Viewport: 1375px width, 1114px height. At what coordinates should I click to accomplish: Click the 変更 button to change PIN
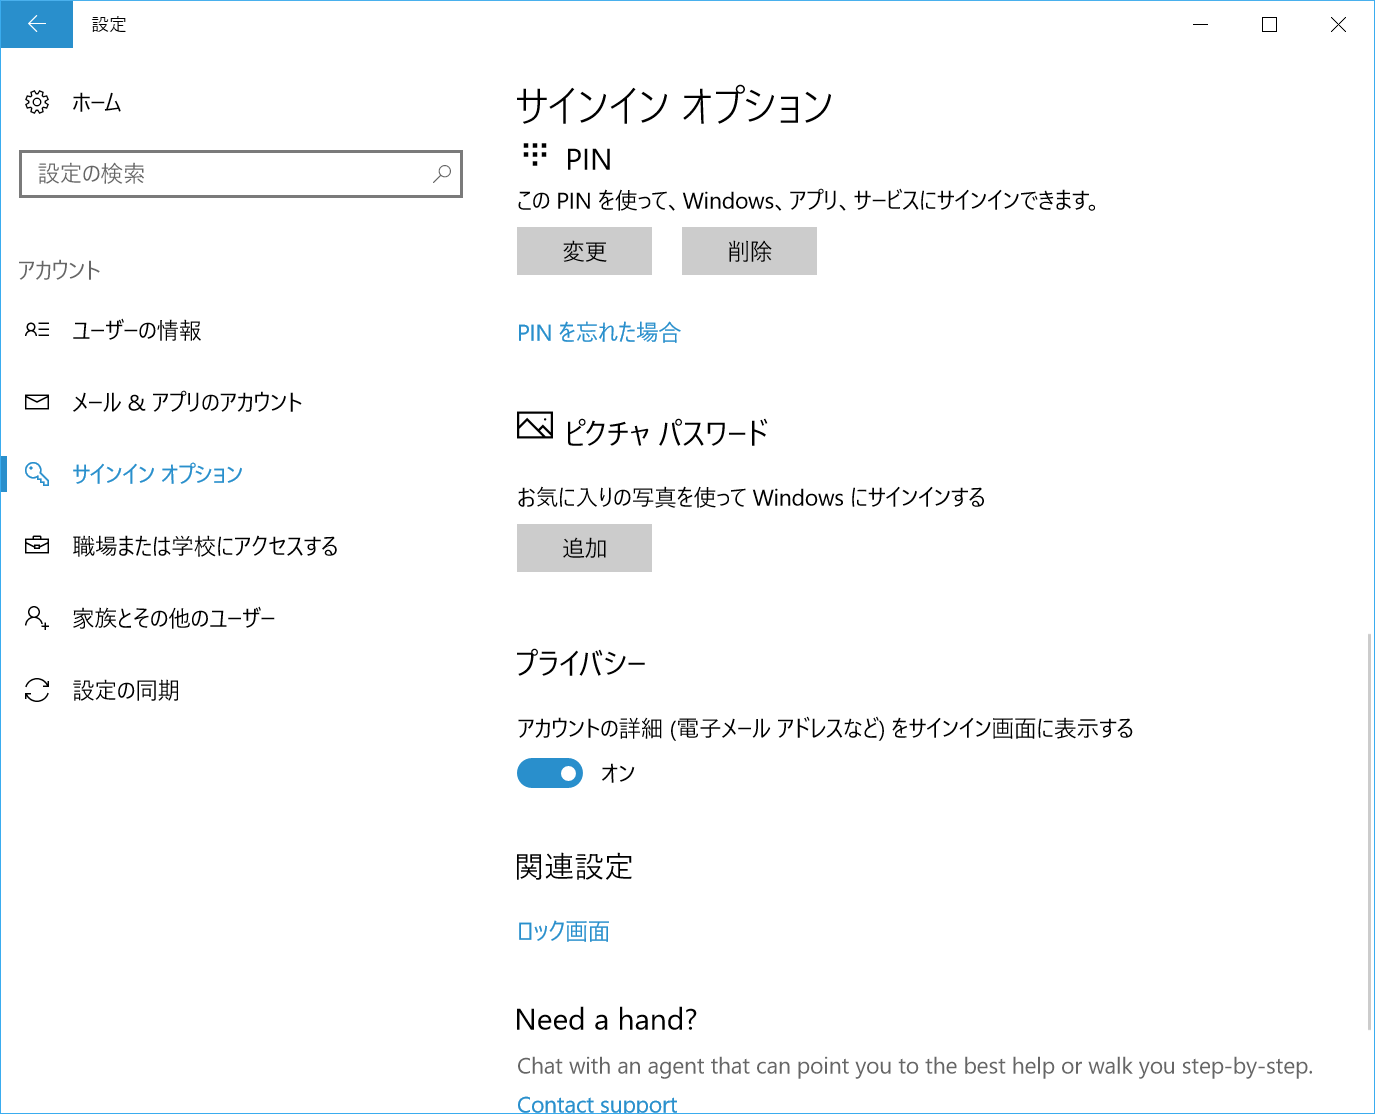[584, 251]
